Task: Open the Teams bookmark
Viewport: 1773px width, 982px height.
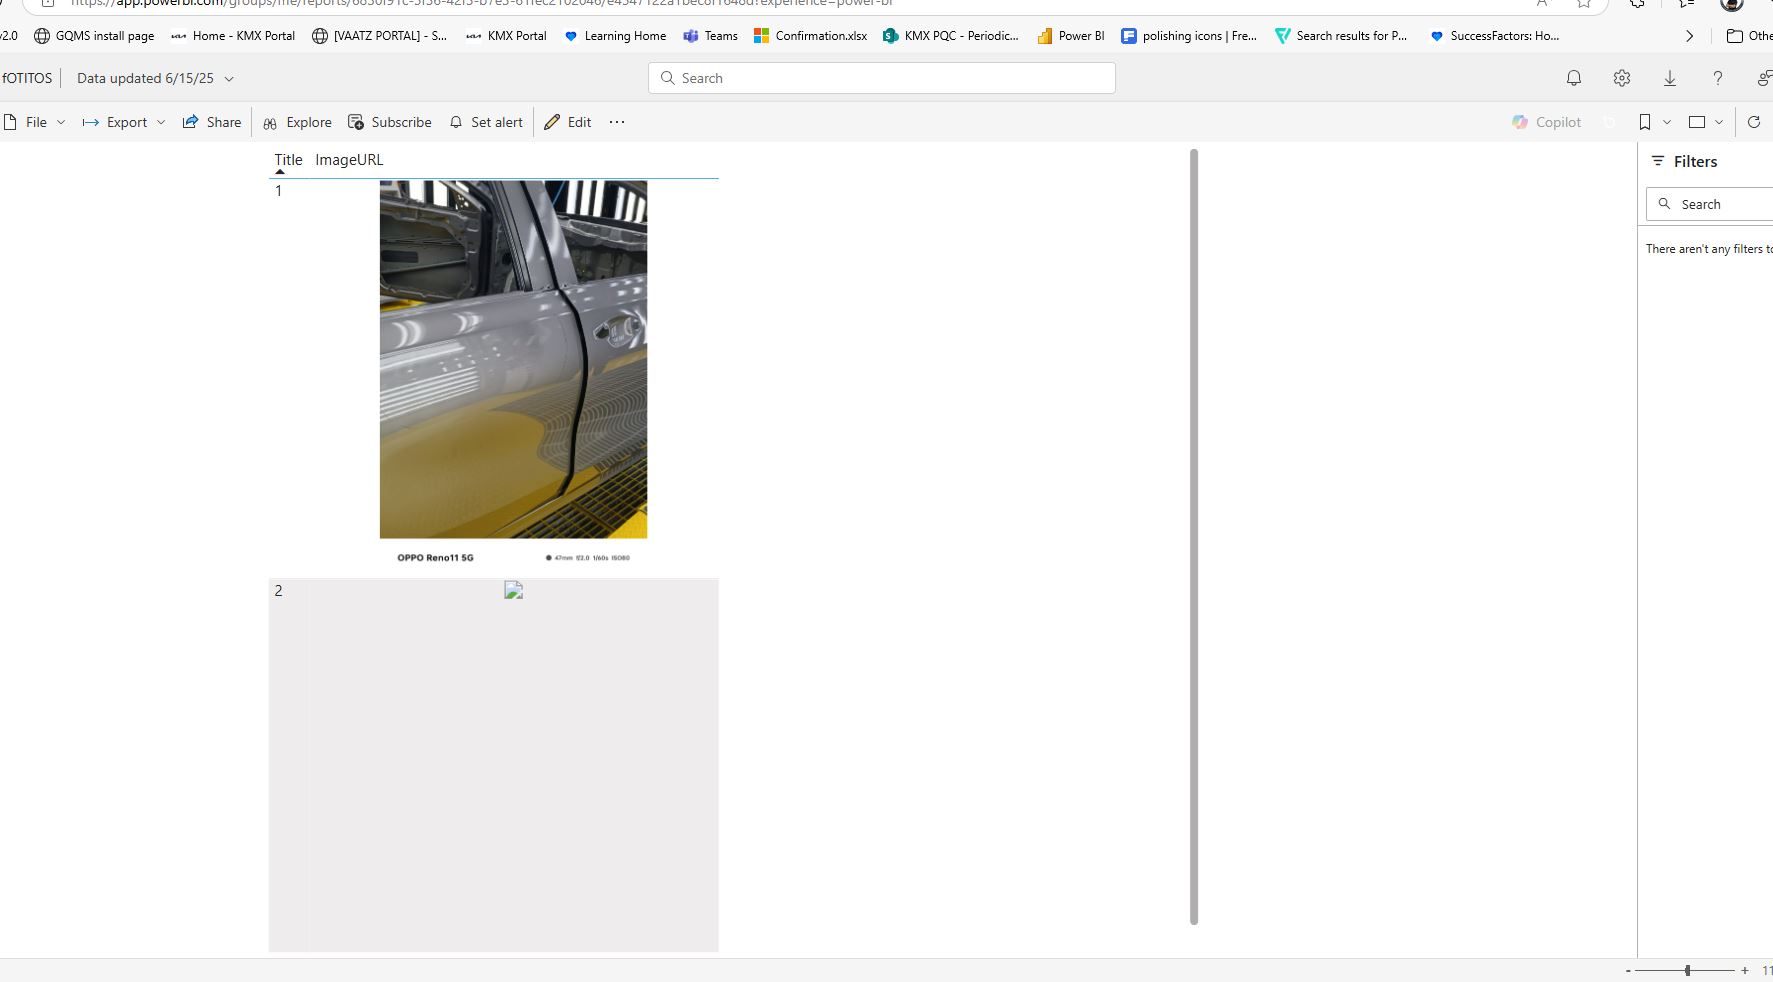Action: pos(710,36)
